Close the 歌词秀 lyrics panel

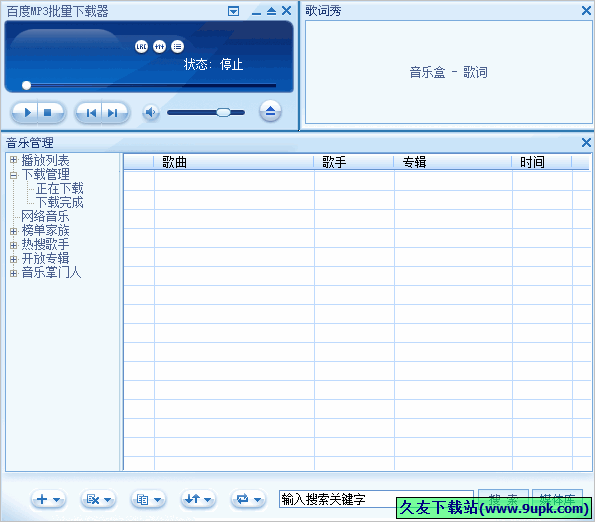pyautogui.click(x=586, y=11)
